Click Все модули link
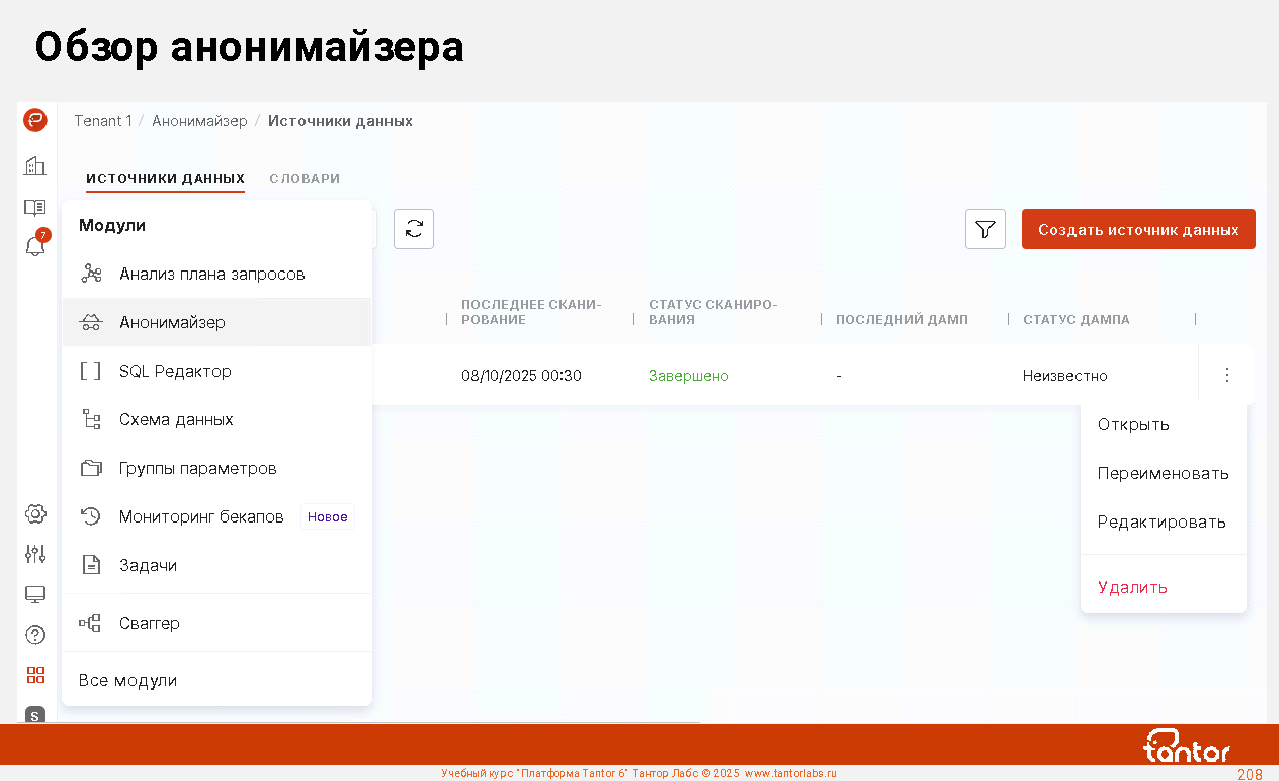The image size is (1279, 781). click(128, 680)
